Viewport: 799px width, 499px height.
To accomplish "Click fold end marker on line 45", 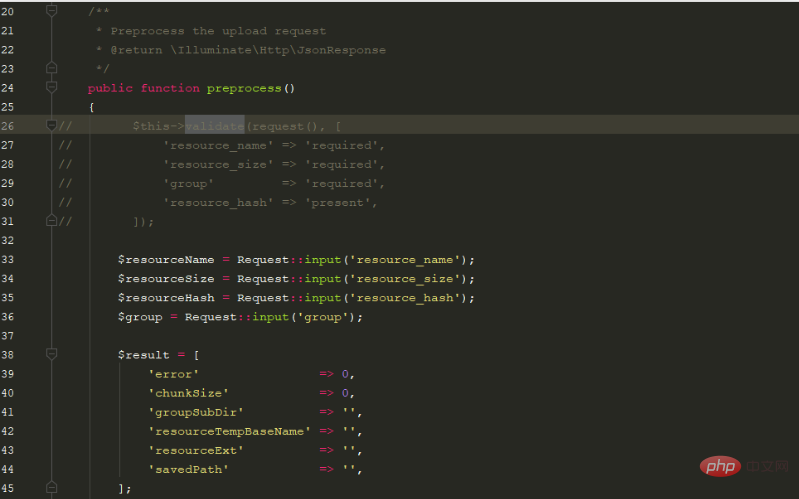I will (52, 488).
